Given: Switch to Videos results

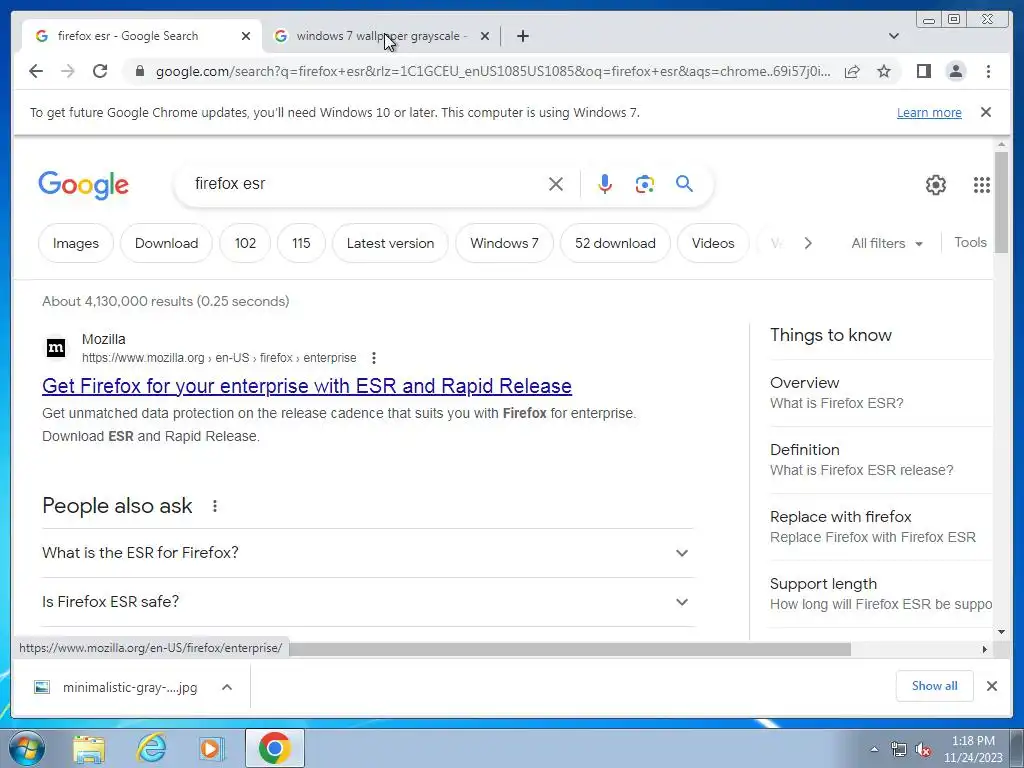Looking at the screenshot, I should pyautogui.click(x=713, y=243).
